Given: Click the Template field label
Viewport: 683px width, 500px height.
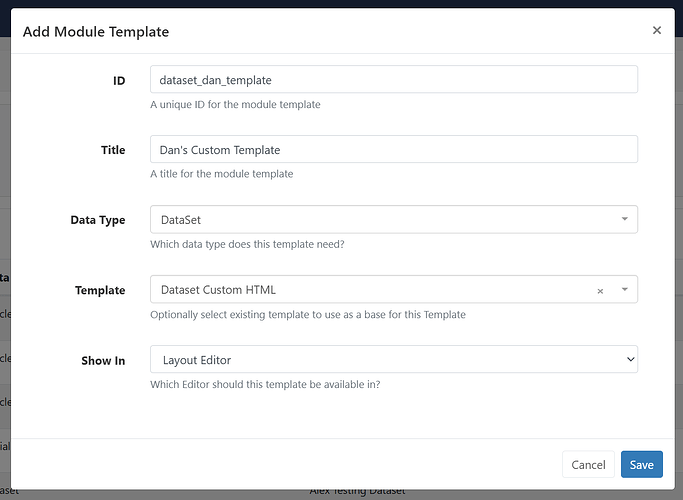Looking at the screenshot, I should coord(100,290).
